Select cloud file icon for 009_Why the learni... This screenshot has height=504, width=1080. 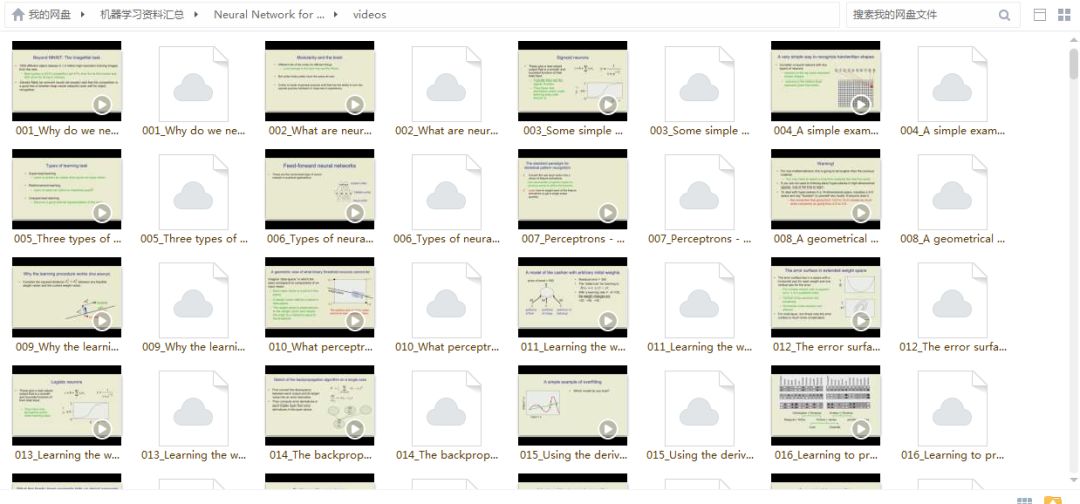(194, 300)
